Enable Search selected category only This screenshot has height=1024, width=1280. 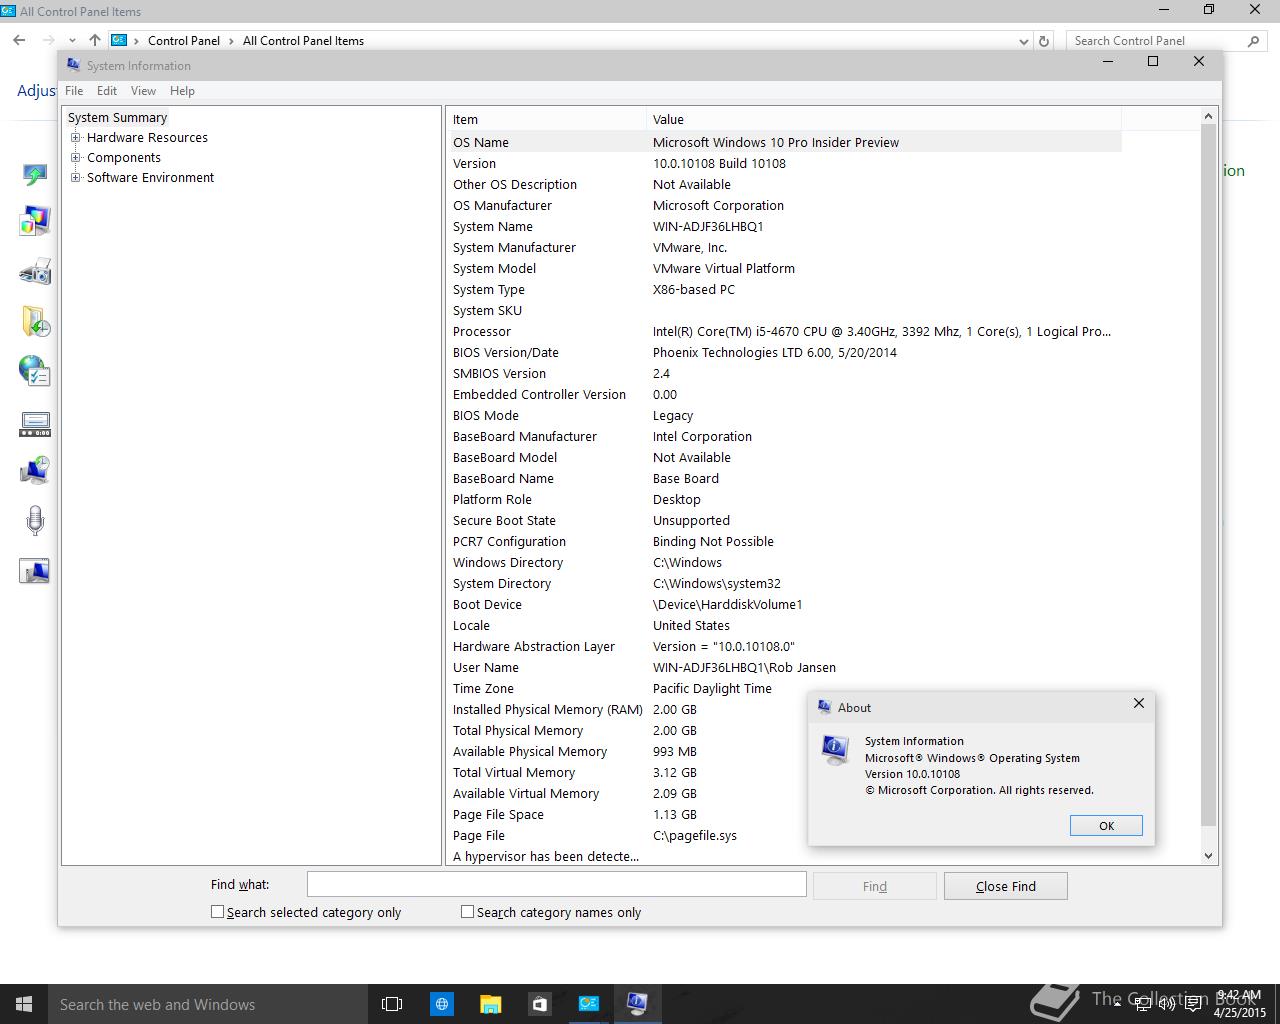[x=217, y=912]
